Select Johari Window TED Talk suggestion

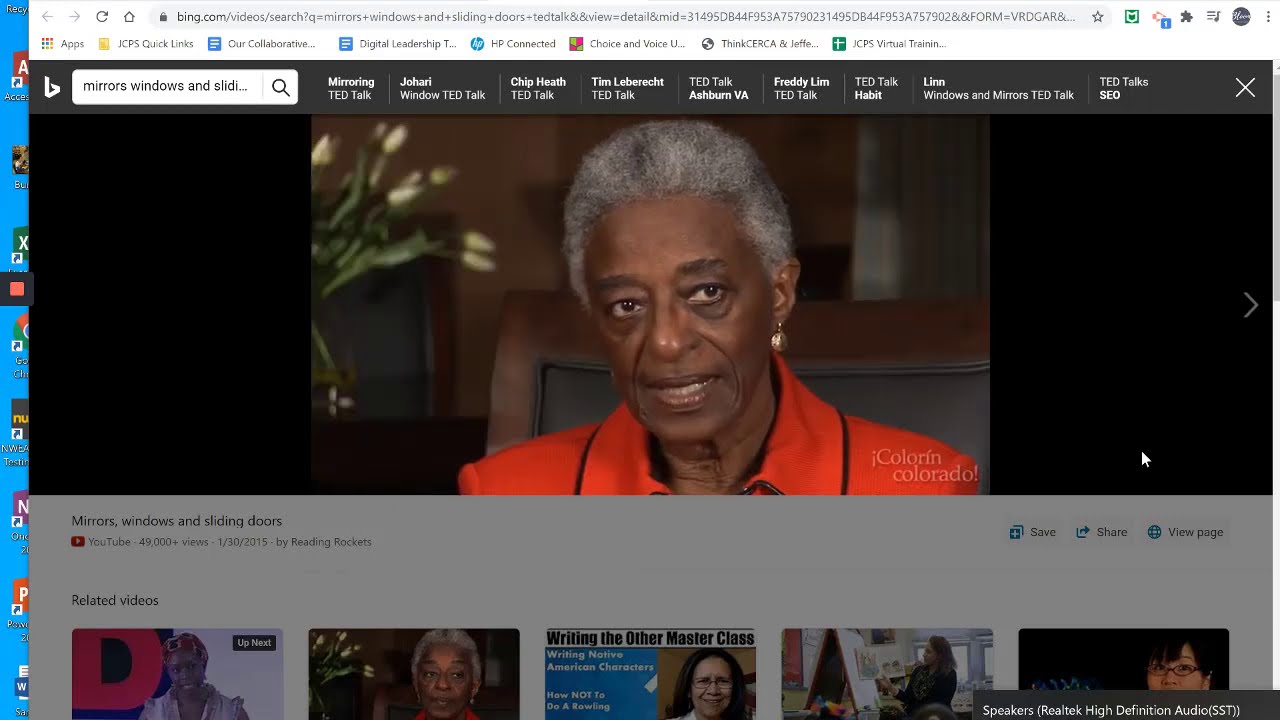442,88
